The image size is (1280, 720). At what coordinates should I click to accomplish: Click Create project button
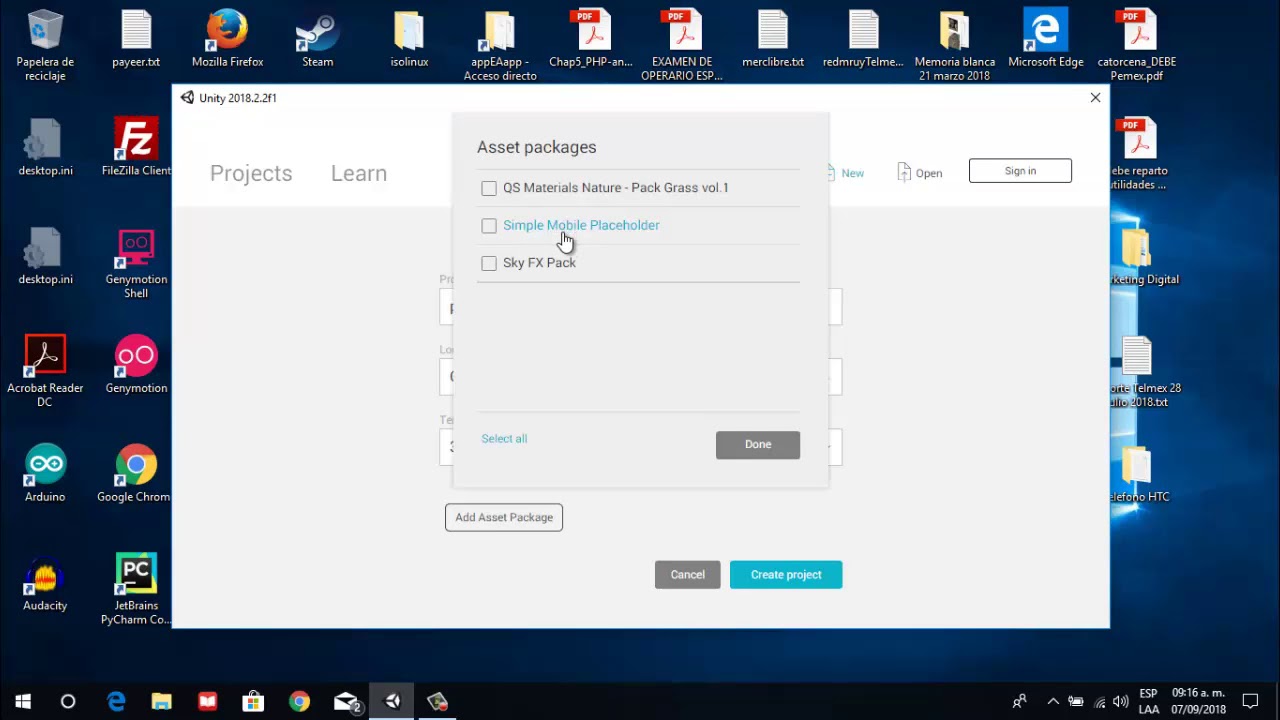786,575
